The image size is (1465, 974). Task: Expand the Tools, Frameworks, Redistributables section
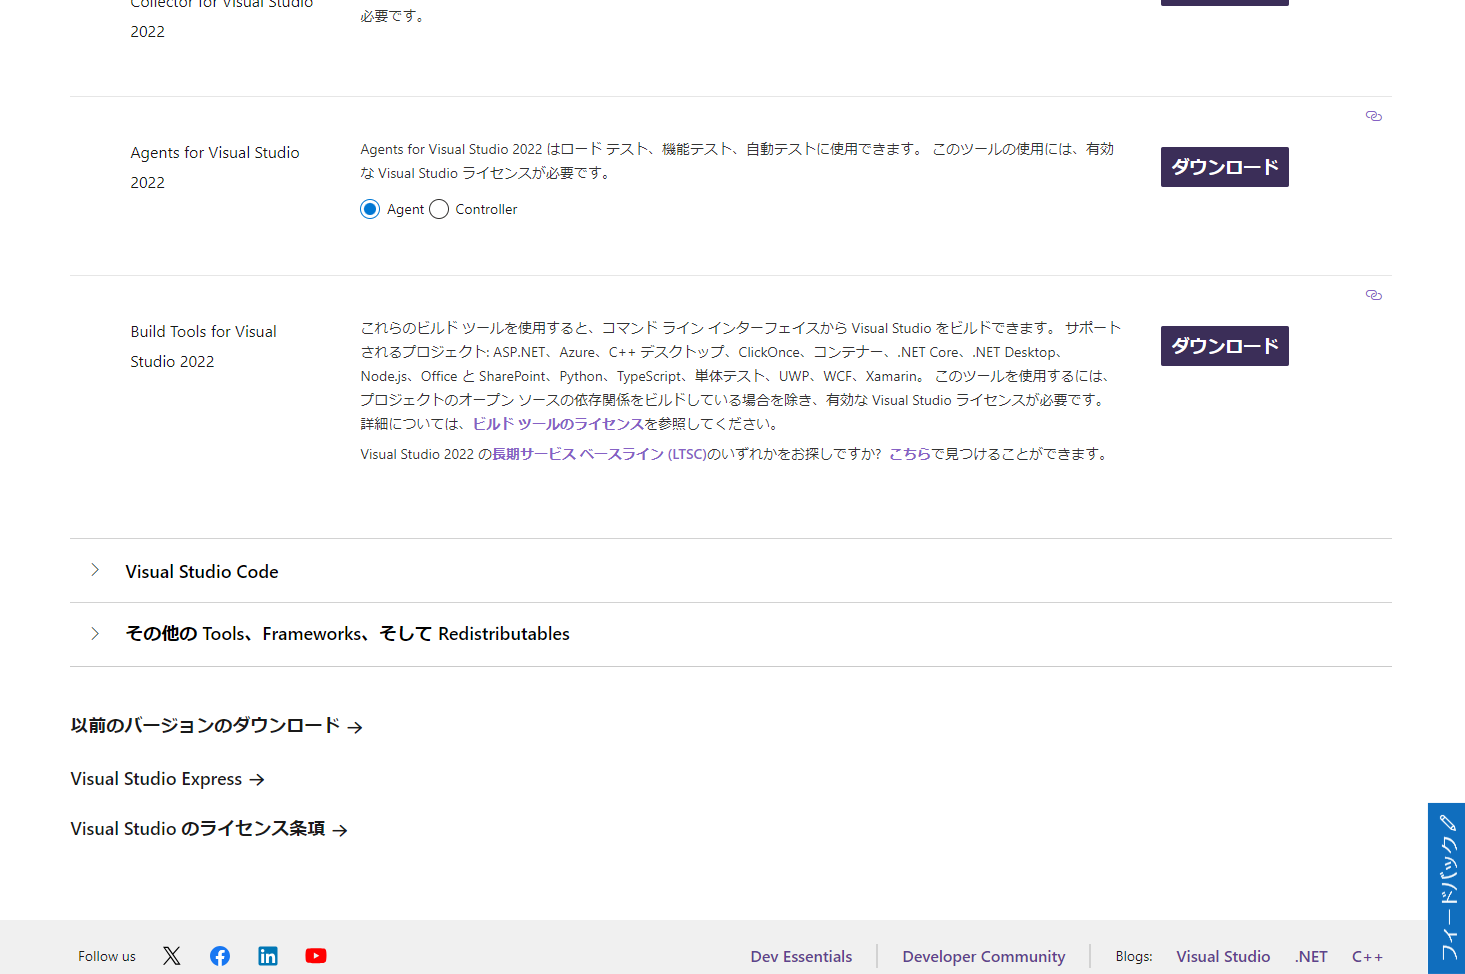coord(347,634)
